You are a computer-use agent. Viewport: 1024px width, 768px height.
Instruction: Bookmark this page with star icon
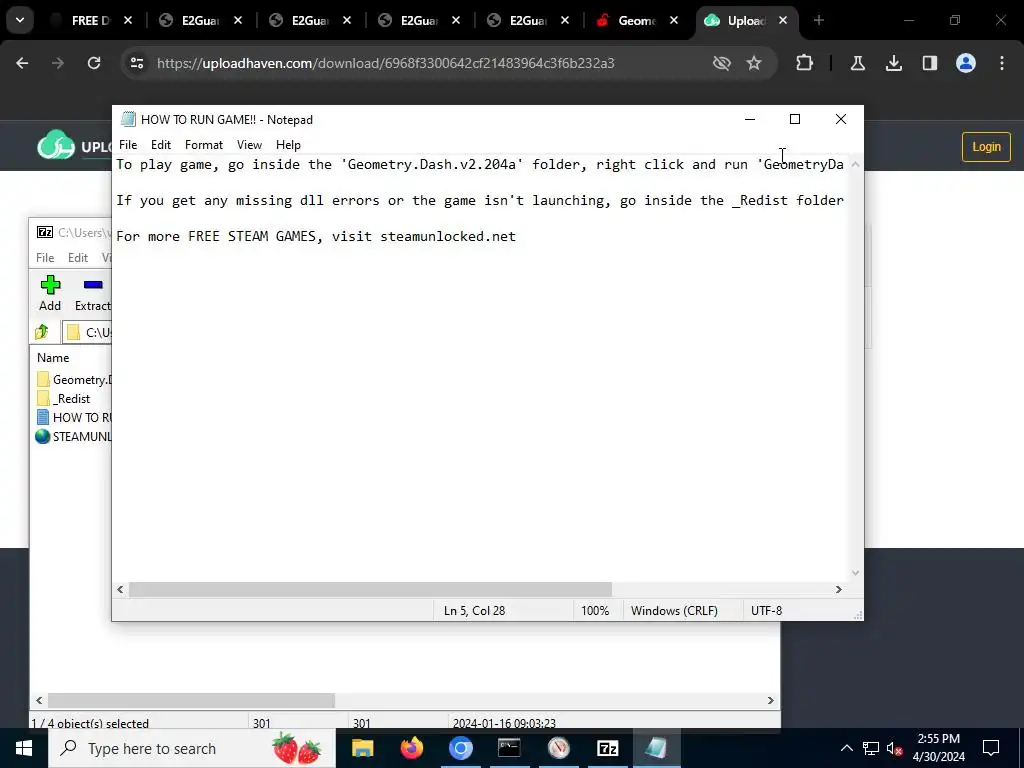click(754, 63)
